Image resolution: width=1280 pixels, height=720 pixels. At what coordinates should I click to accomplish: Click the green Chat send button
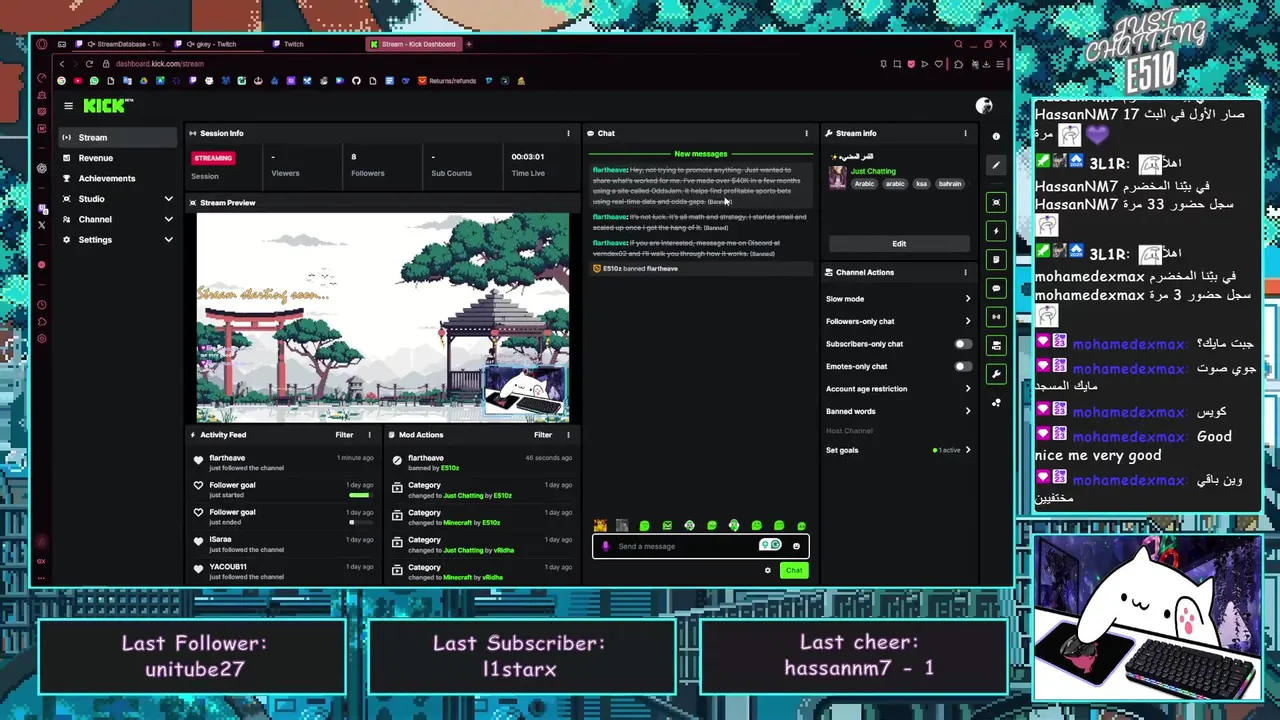coord(794,570)
